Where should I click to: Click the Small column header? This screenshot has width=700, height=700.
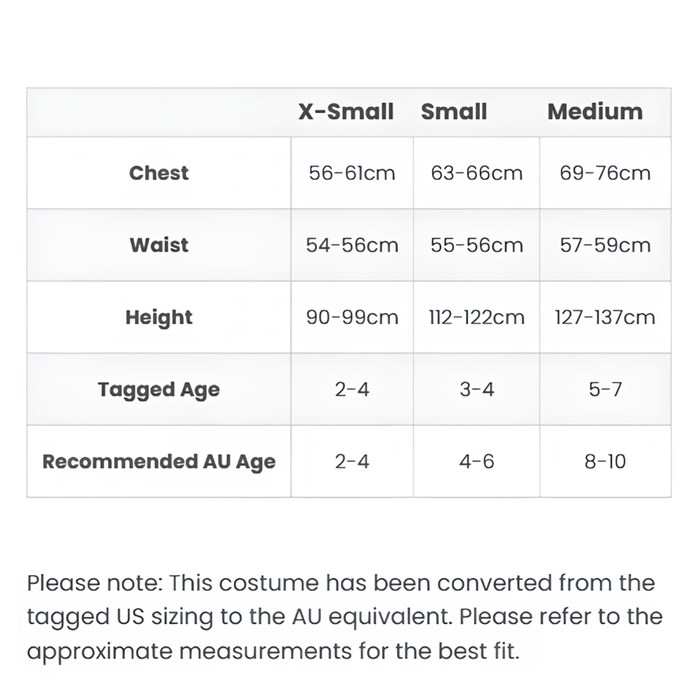click(454, 112)
